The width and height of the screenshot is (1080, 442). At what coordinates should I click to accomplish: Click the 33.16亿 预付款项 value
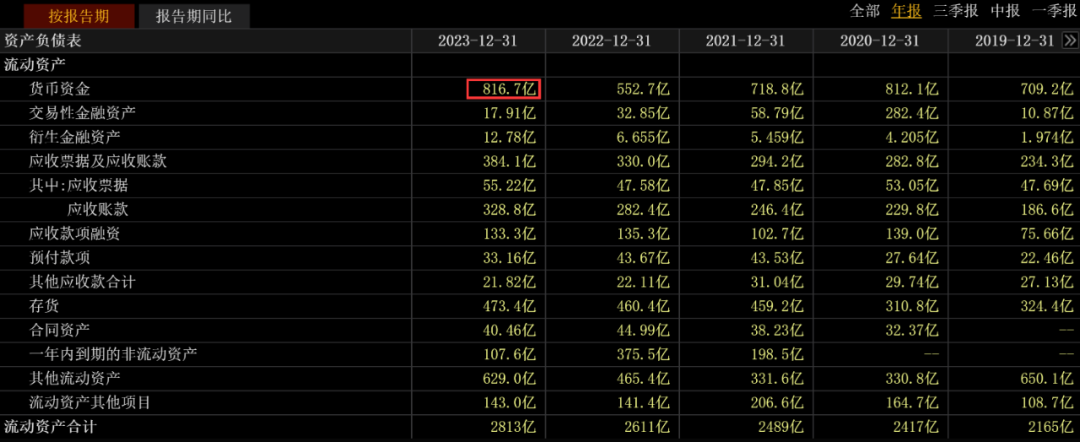click(x=508, y=258)
